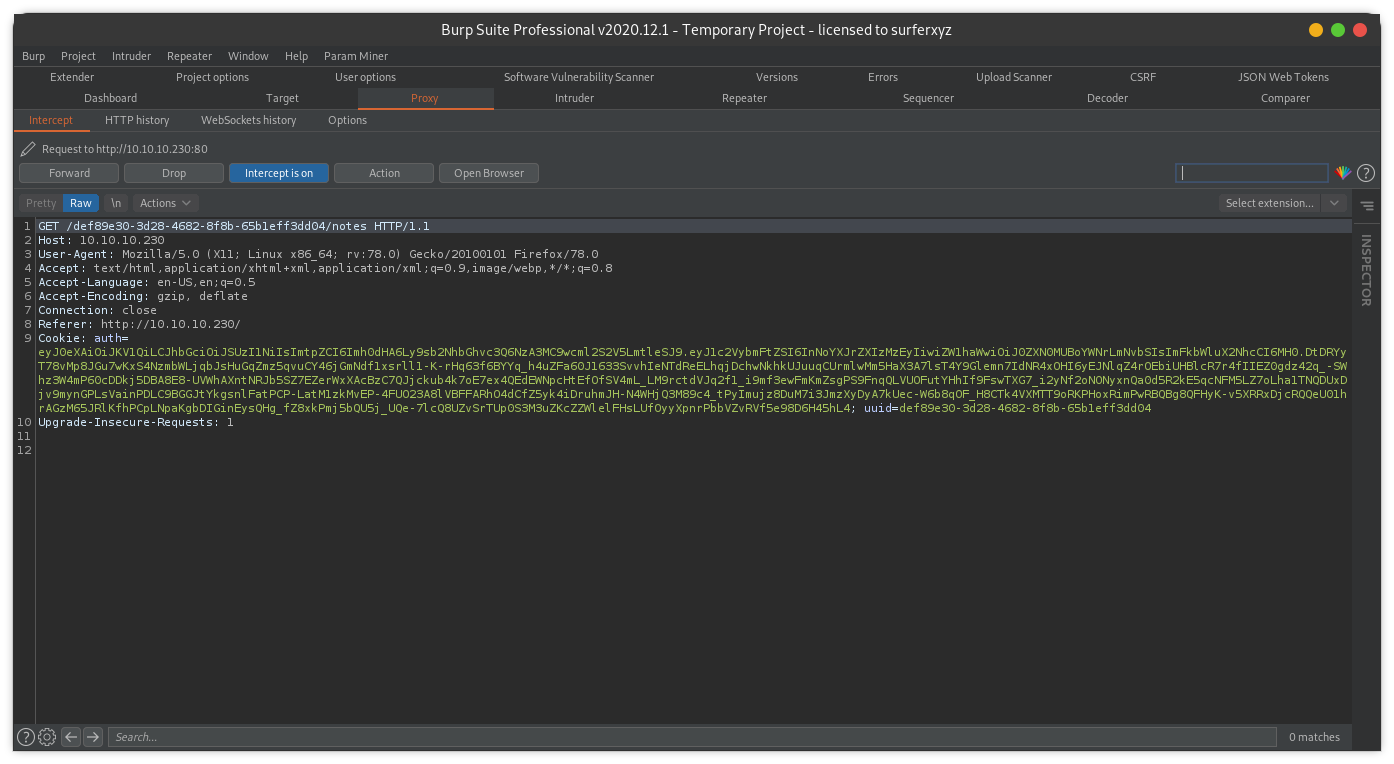
Task: Open the help icon near comment field
Action: (x=1366, y=173)
